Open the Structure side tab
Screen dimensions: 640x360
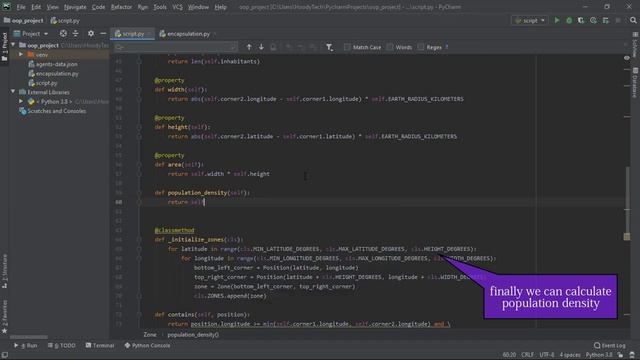(x=4, y=271)
